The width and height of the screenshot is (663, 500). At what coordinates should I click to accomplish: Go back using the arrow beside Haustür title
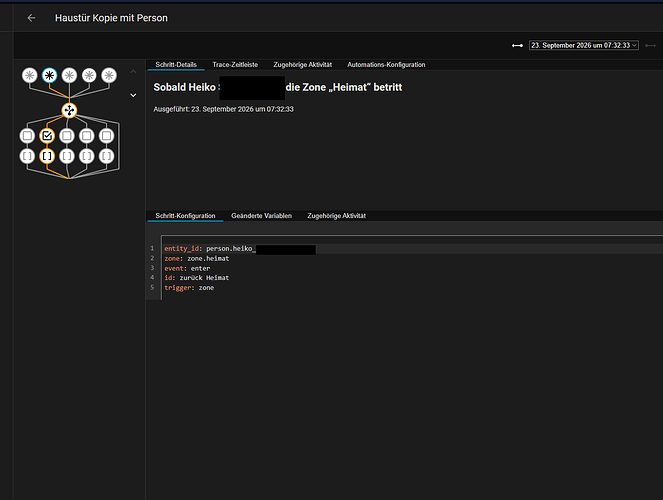pos(31,18)
